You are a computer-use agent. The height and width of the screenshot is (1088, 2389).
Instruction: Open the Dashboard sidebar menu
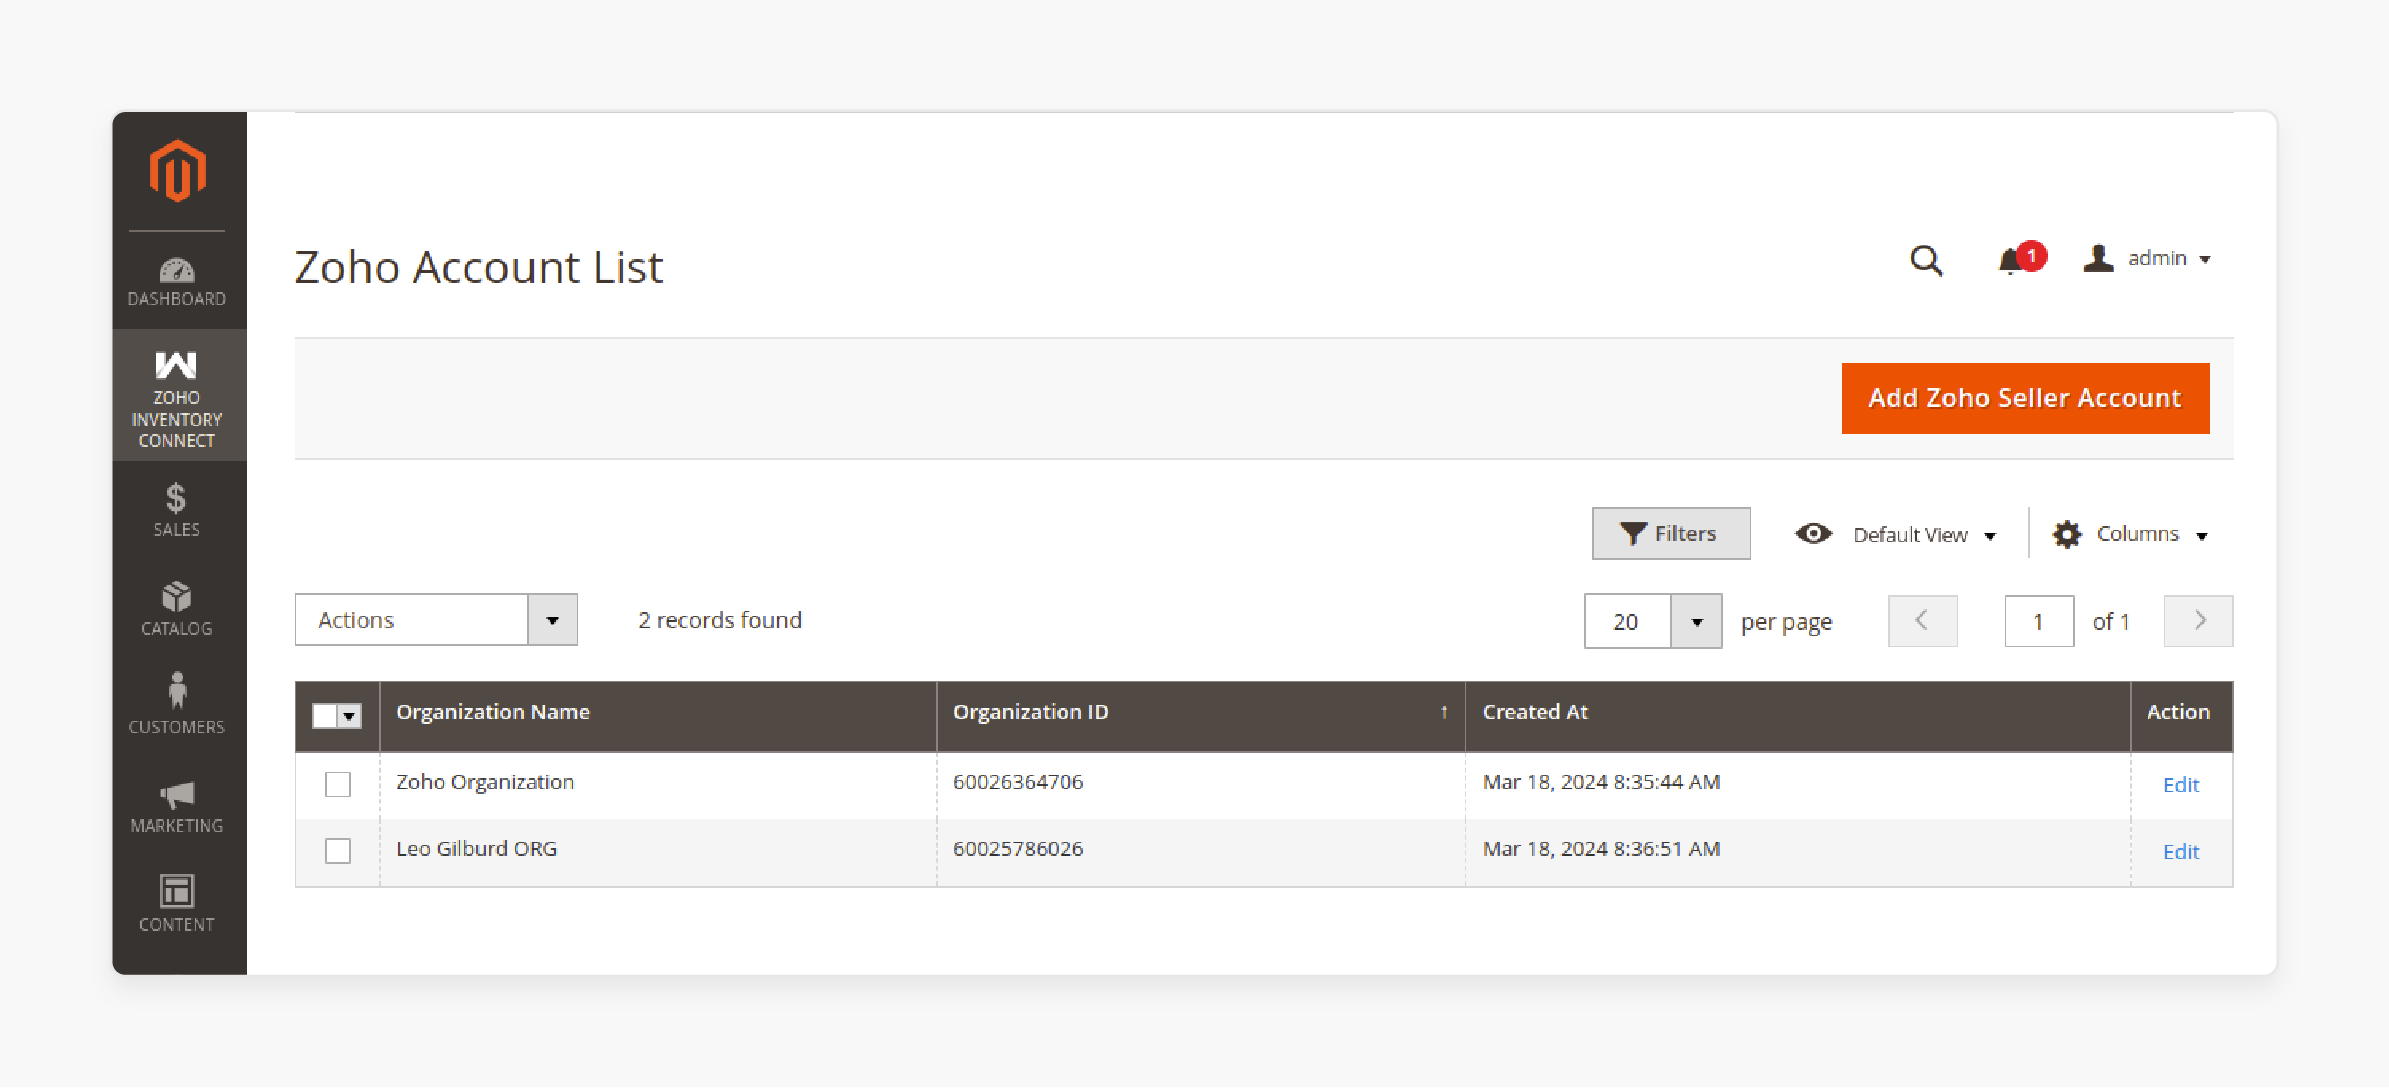pos(177,282)
